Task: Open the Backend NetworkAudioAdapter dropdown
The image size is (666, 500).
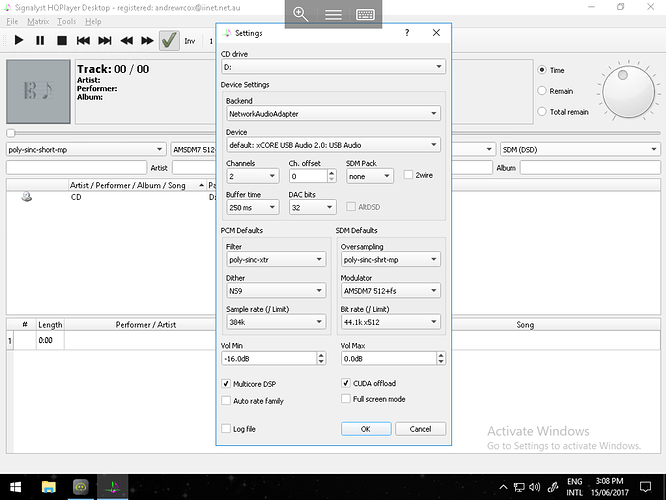Action: tap(333, 113)
